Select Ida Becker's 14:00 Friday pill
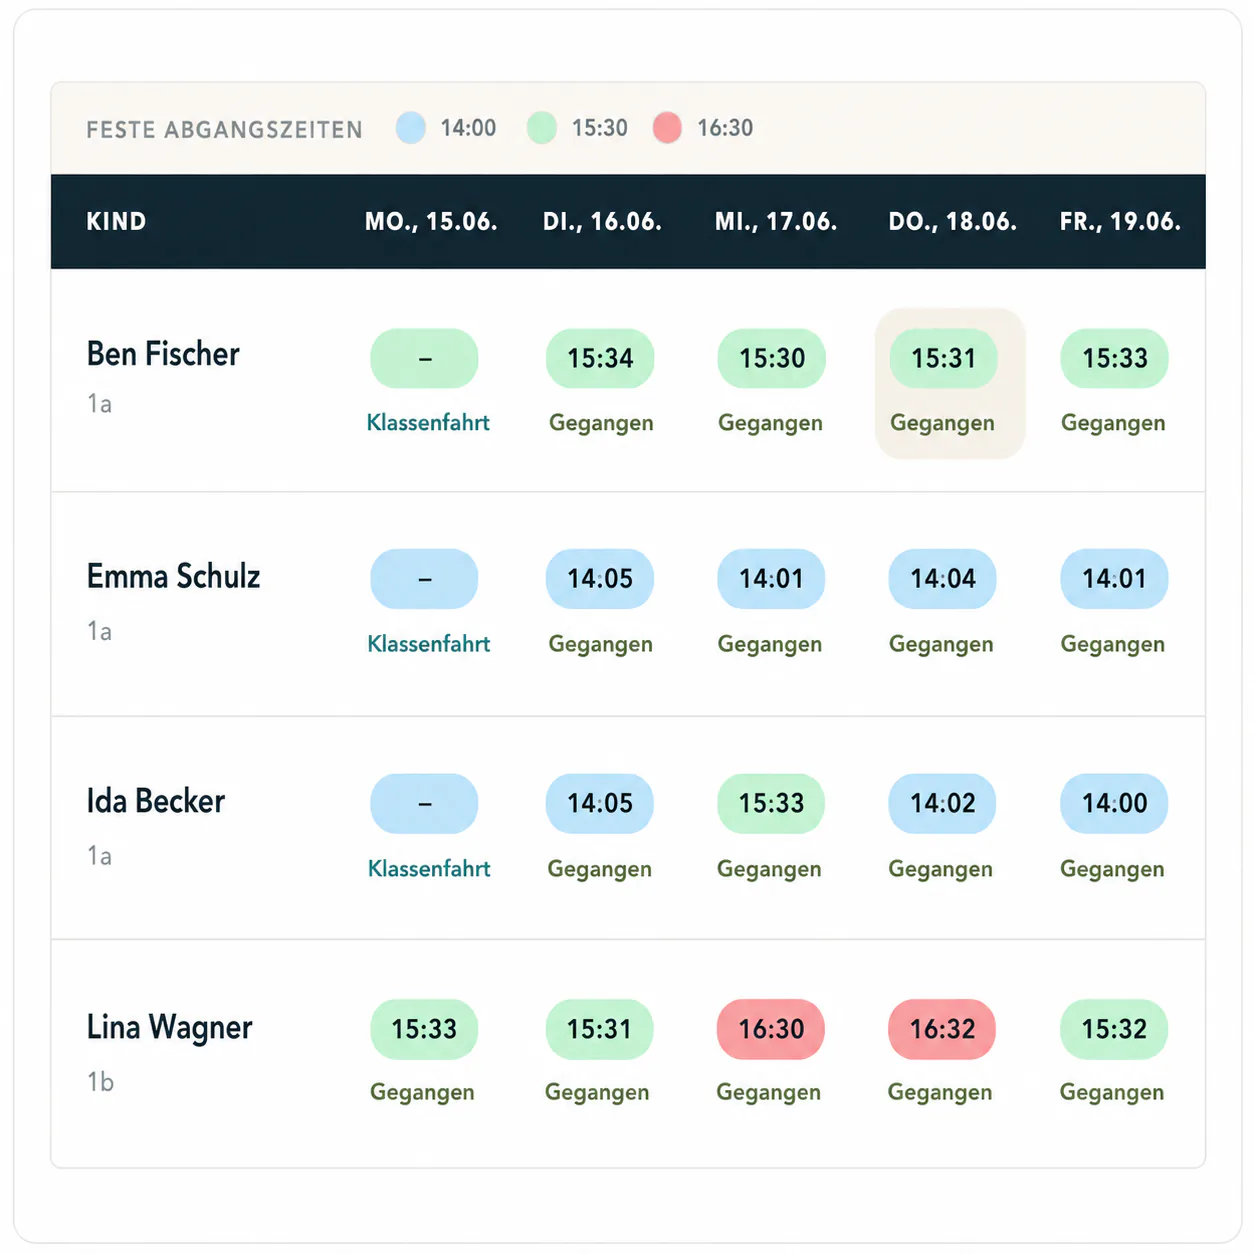 [1114, 803]
